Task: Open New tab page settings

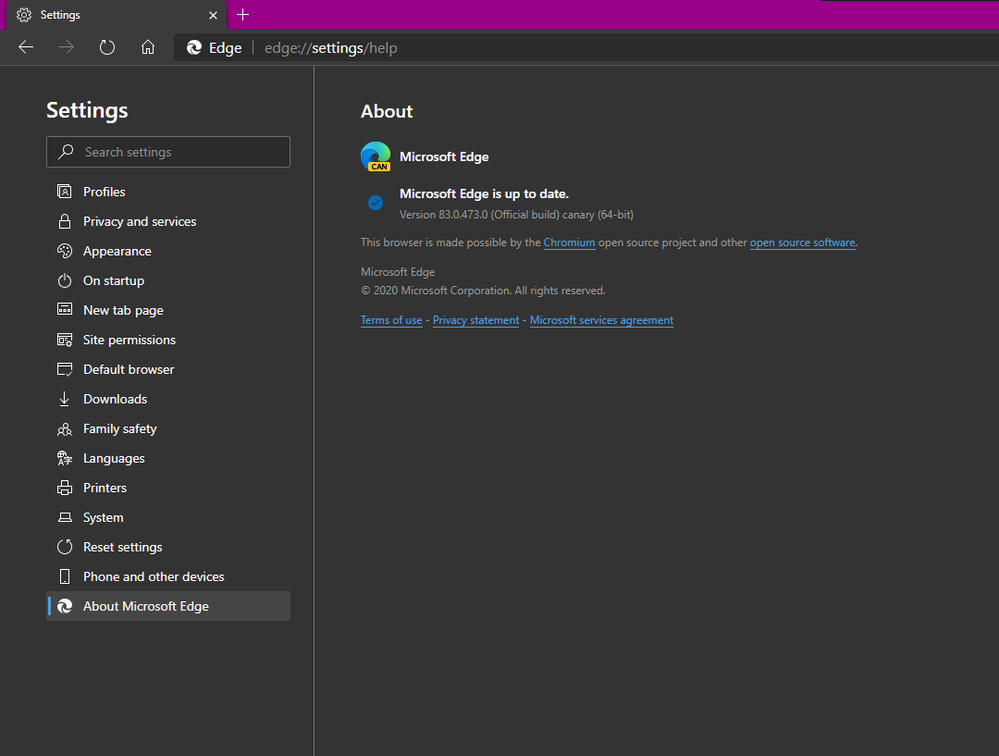Action: tap(168, 310)
